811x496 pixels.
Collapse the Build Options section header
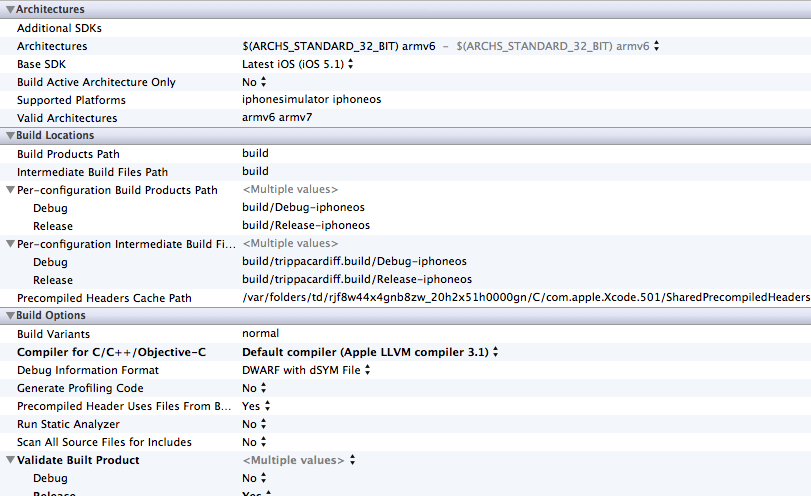pos(10,316)
